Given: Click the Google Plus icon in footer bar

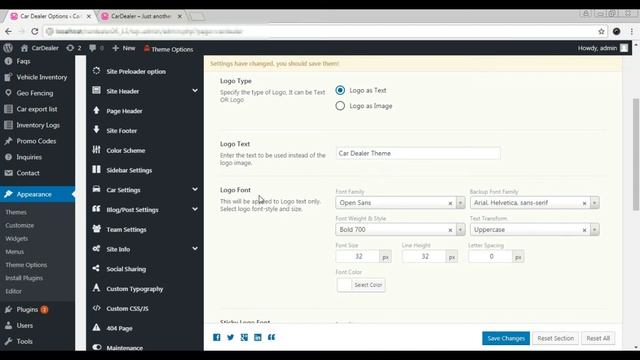Looking at the screenshot, I should coord(244,337).
